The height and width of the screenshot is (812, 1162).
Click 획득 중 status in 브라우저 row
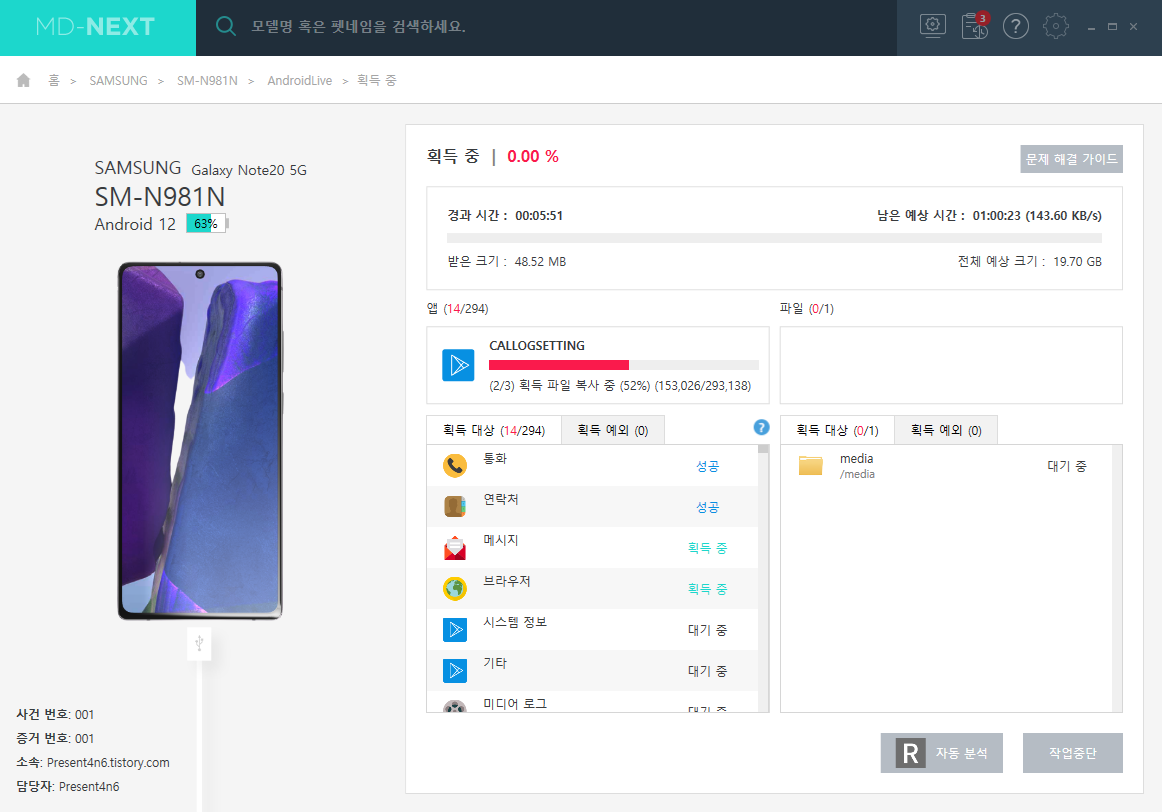point(707,589)
